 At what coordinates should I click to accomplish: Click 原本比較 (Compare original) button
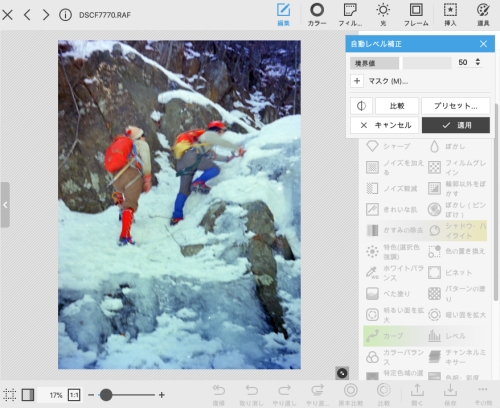point(350,395)
